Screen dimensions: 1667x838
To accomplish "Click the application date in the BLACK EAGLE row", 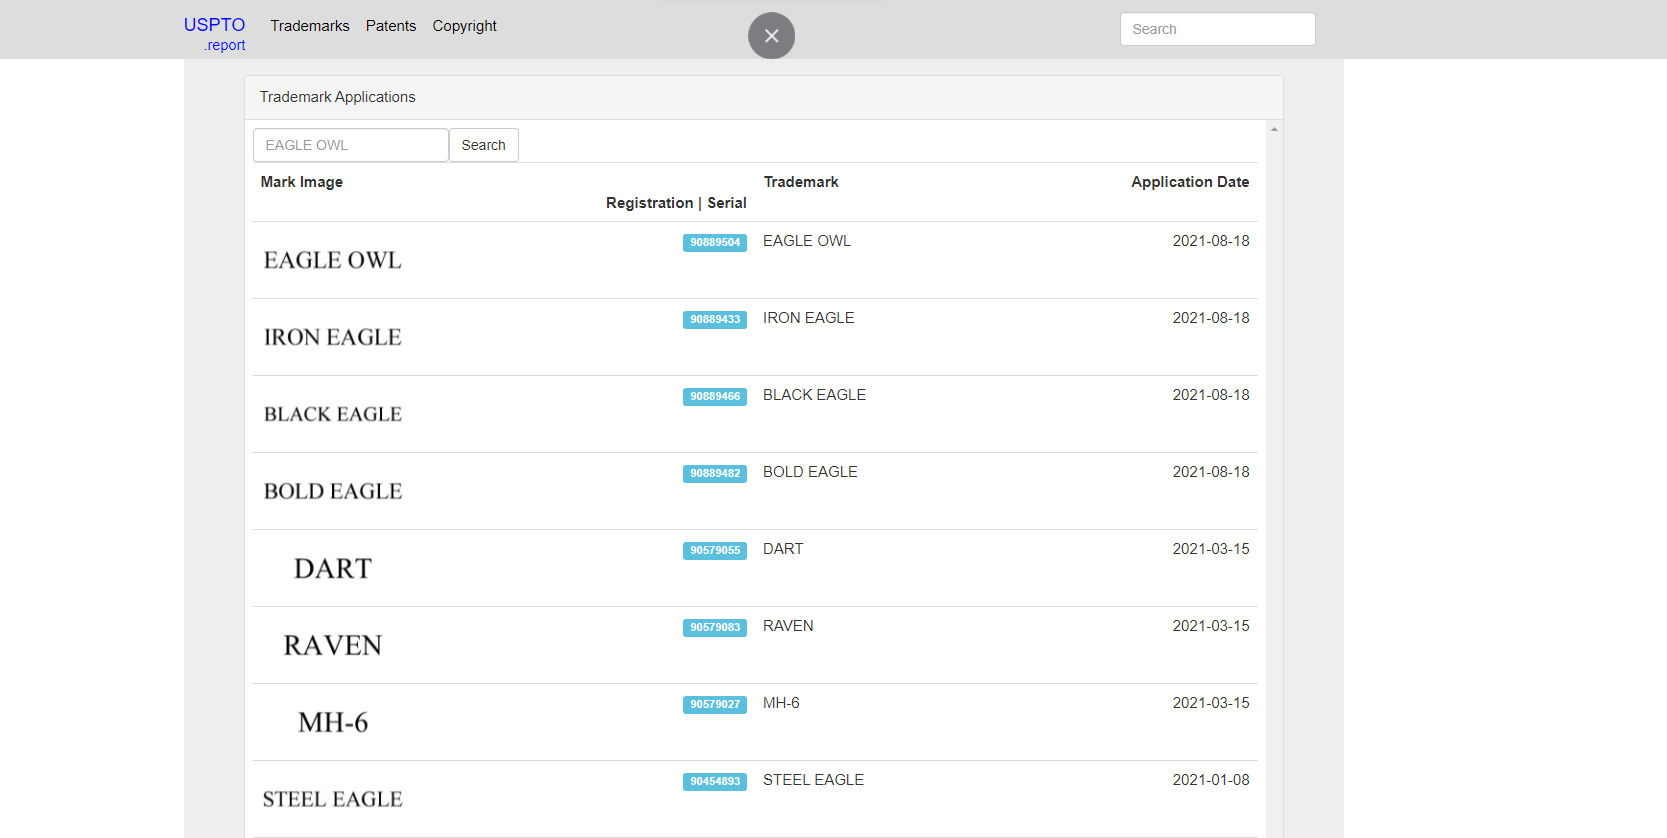I will pos(1211,395).
